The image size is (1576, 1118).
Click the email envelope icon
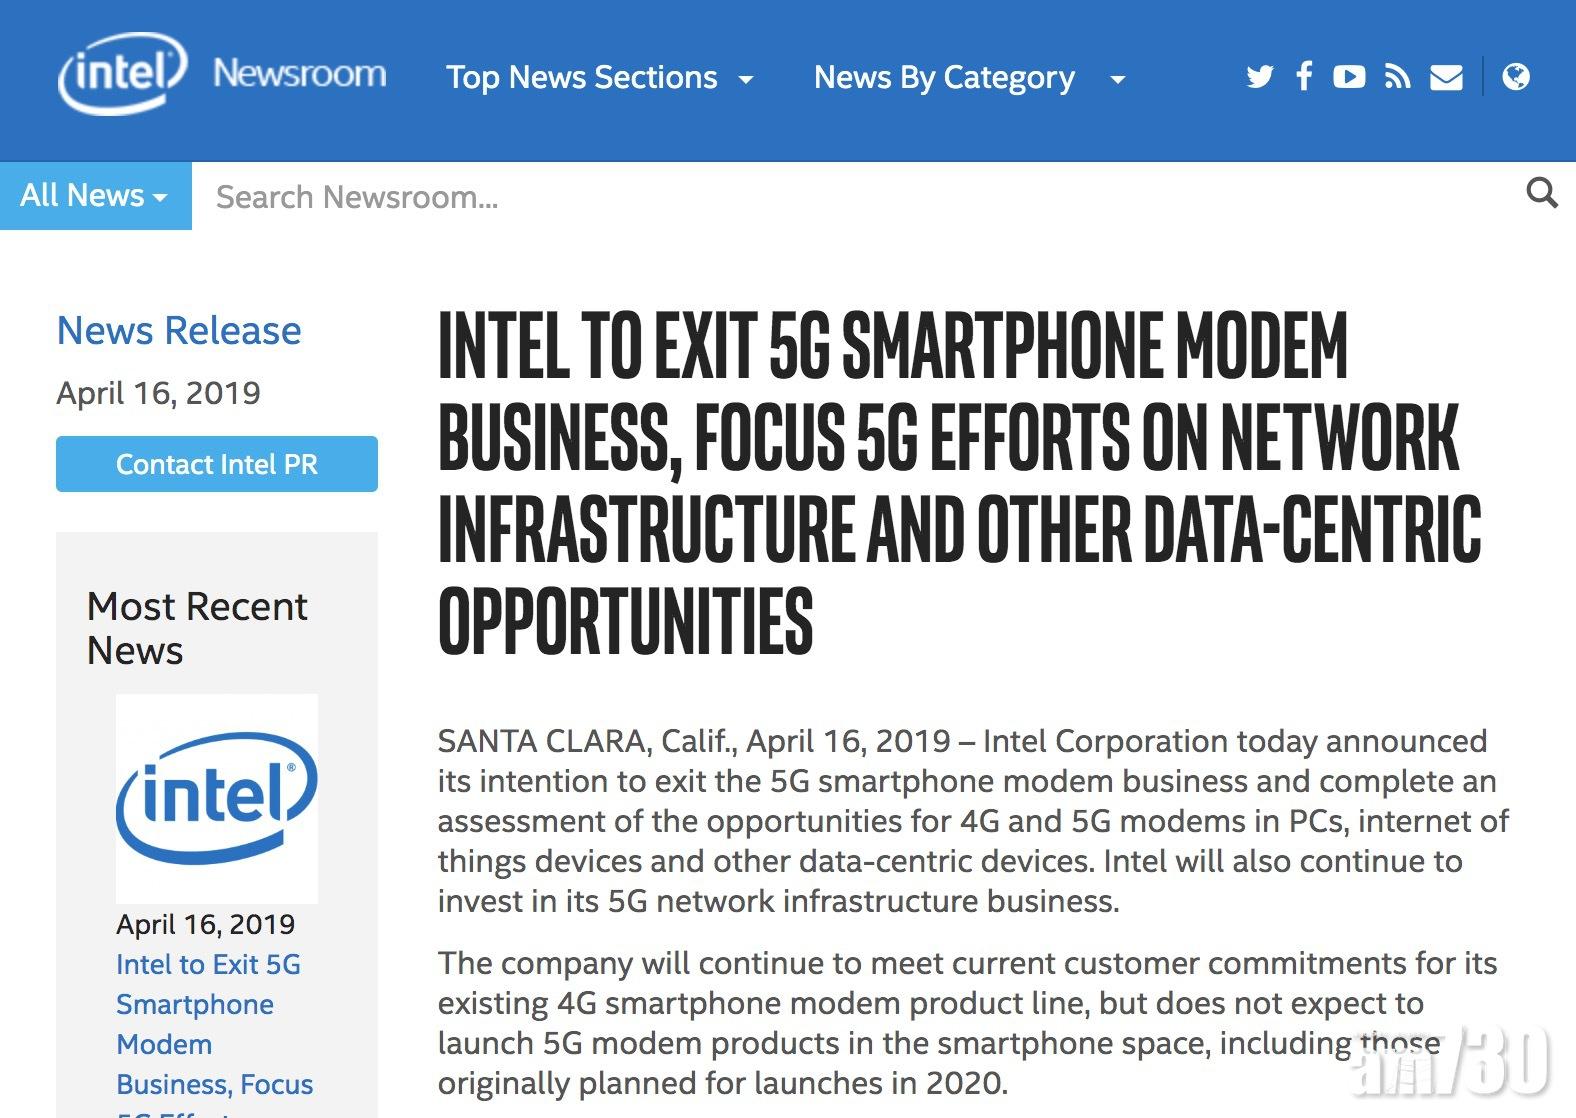(x=1446, y=77)
